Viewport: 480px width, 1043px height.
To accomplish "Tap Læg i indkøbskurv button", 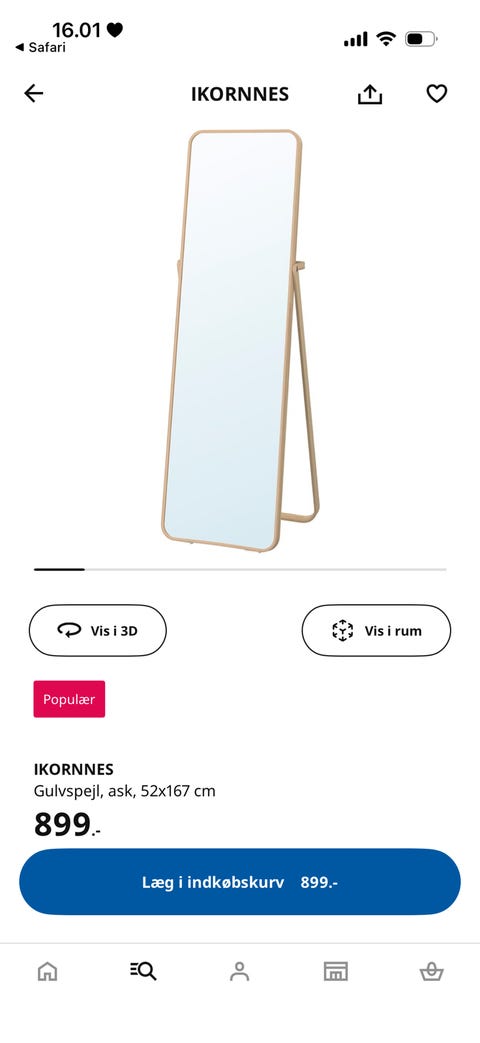I will [239, 882].
